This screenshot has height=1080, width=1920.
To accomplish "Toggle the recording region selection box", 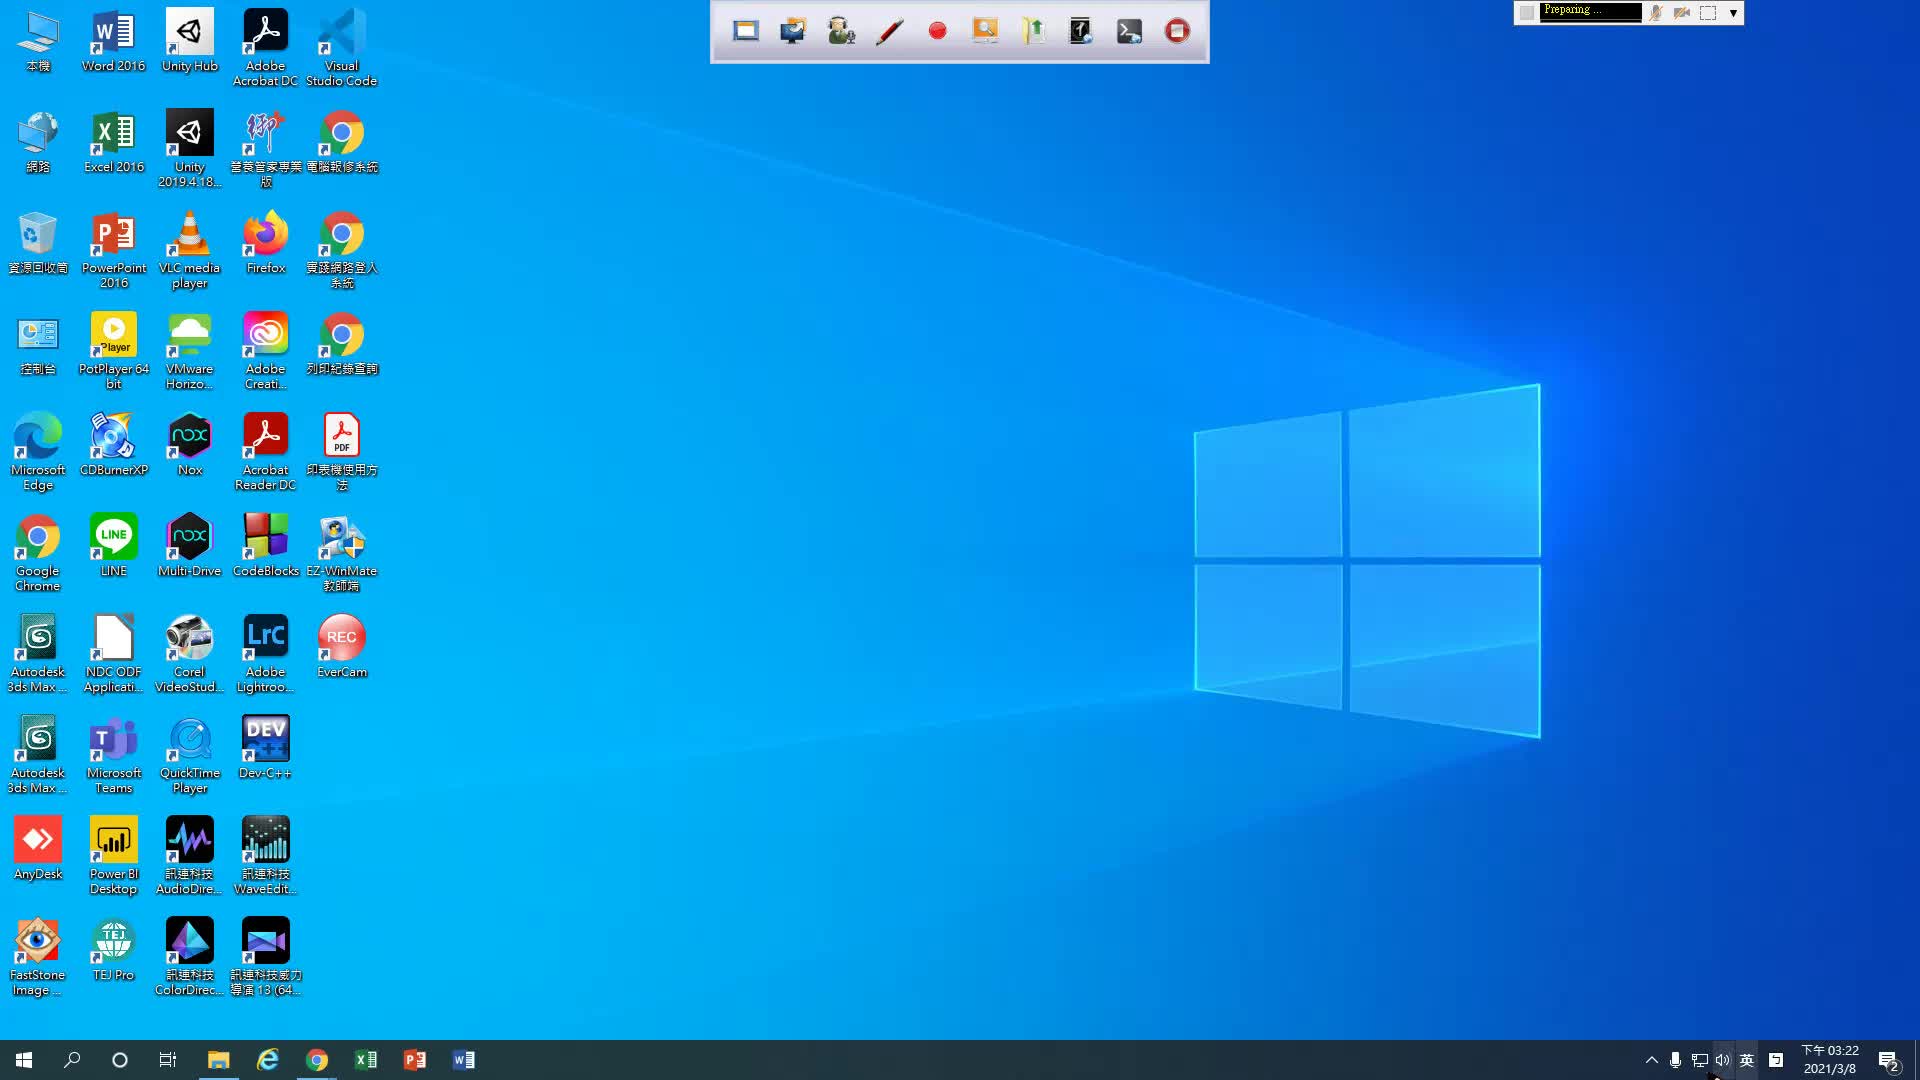I will point(1708,13).
